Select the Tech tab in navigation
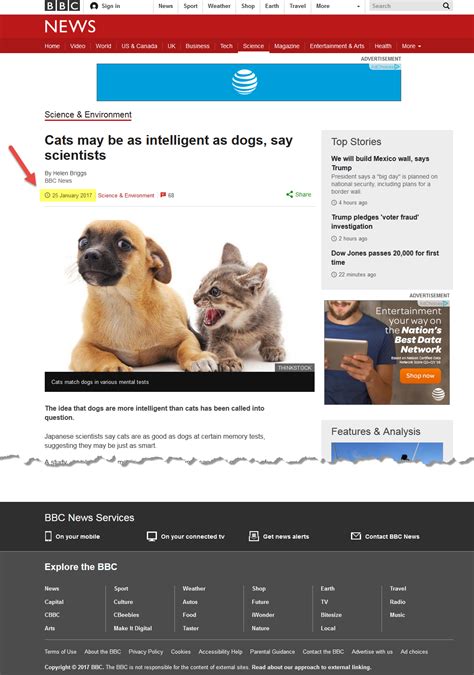The height and width of the screenshot is (675, 474). pyautogui.click(x=226, y=46)
